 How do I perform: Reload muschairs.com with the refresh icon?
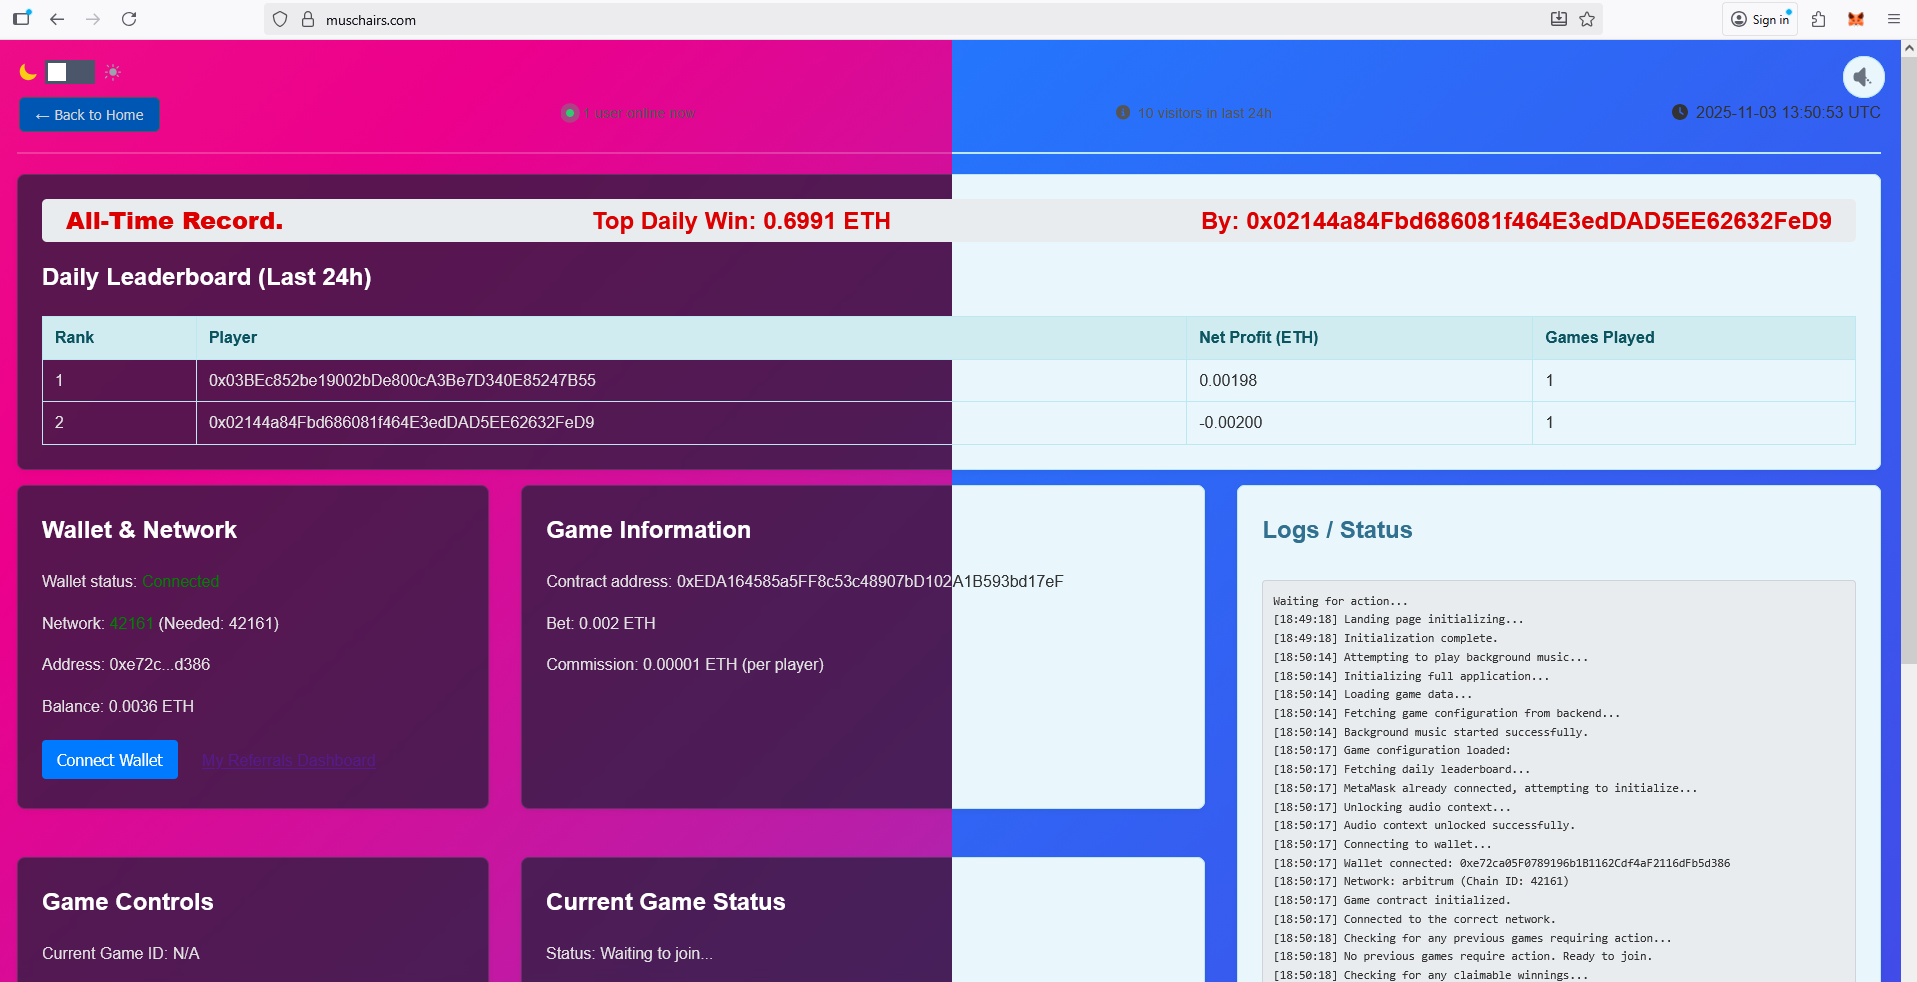click(x=128, y=19)
